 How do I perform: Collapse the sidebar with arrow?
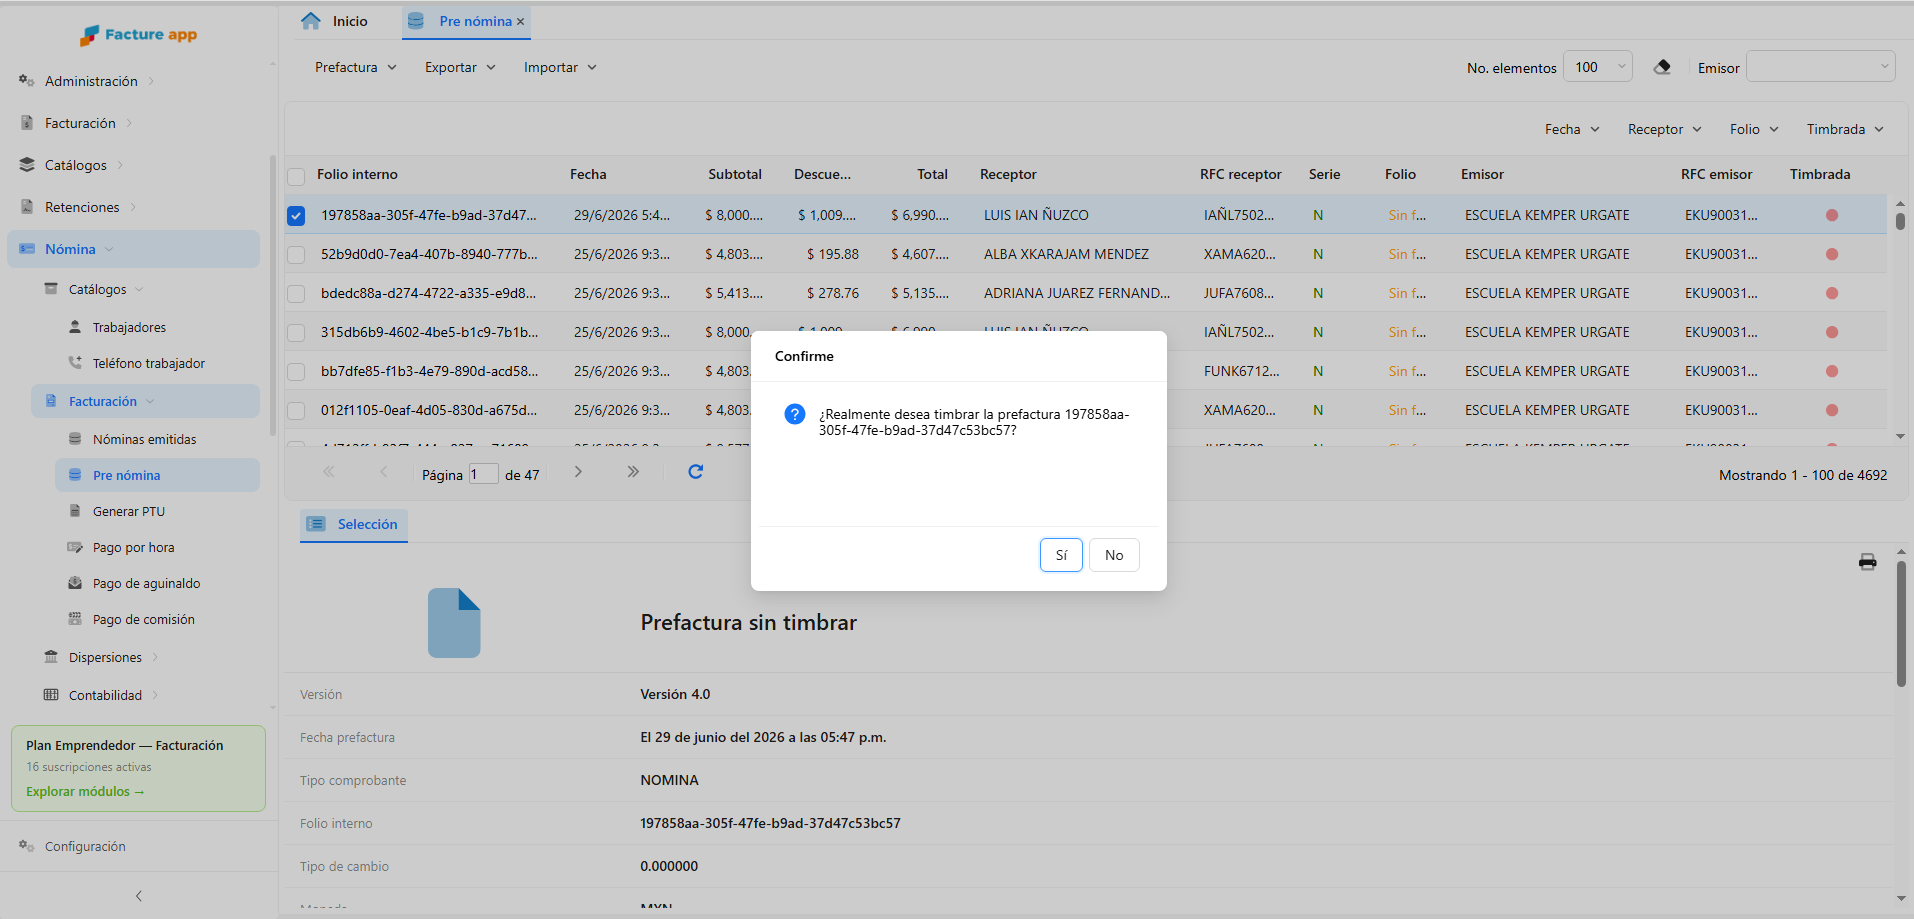click(x=139, y=896)
